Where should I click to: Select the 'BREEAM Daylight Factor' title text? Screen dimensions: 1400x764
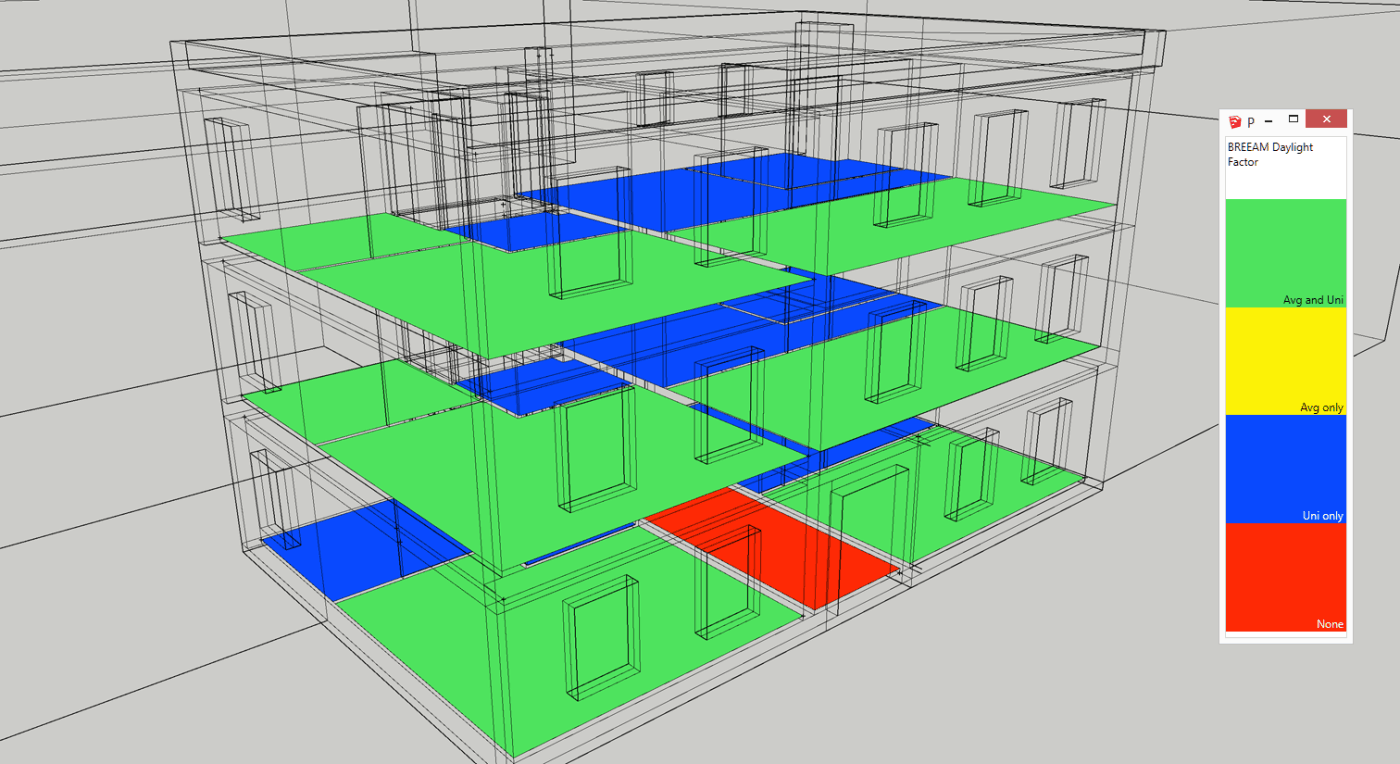(1270, 154)
